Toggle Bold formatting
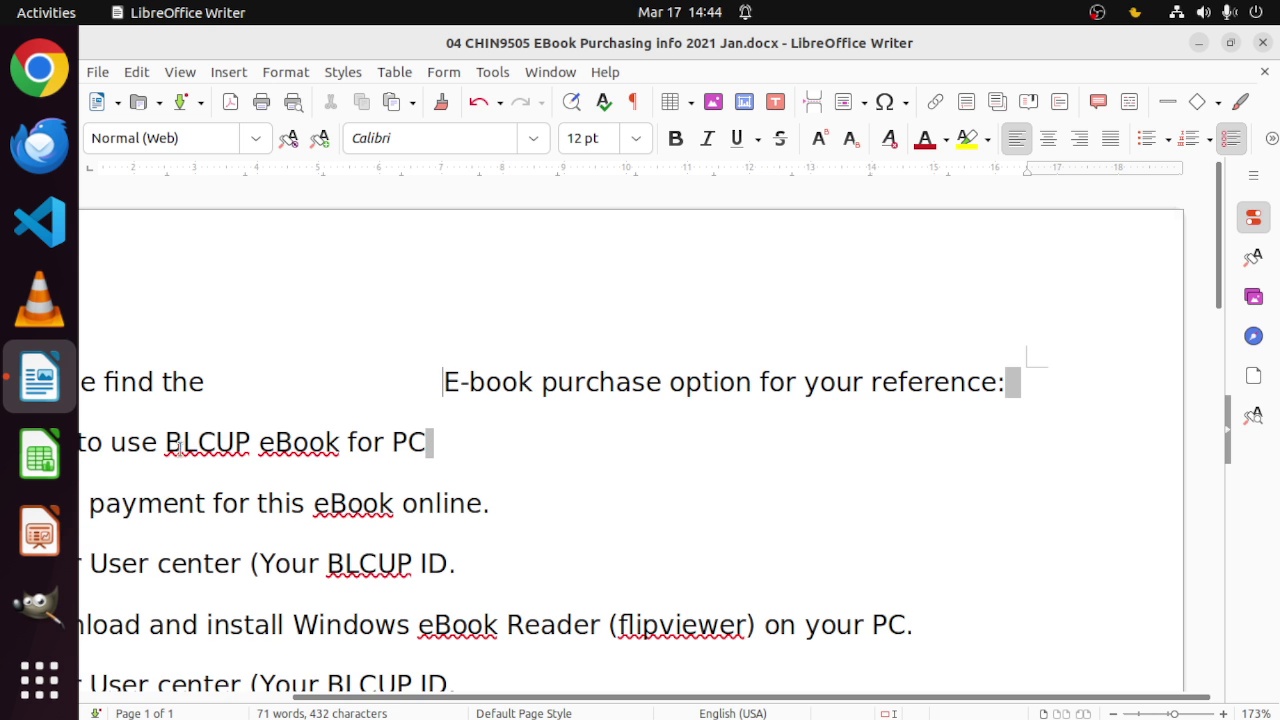 coord(675,139)
